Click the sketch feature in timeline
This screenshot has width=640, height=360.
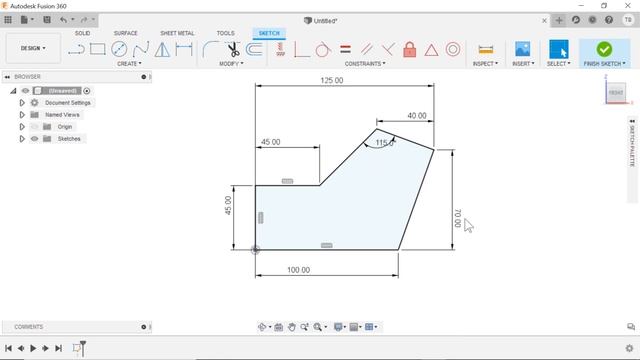coord(76,348)
